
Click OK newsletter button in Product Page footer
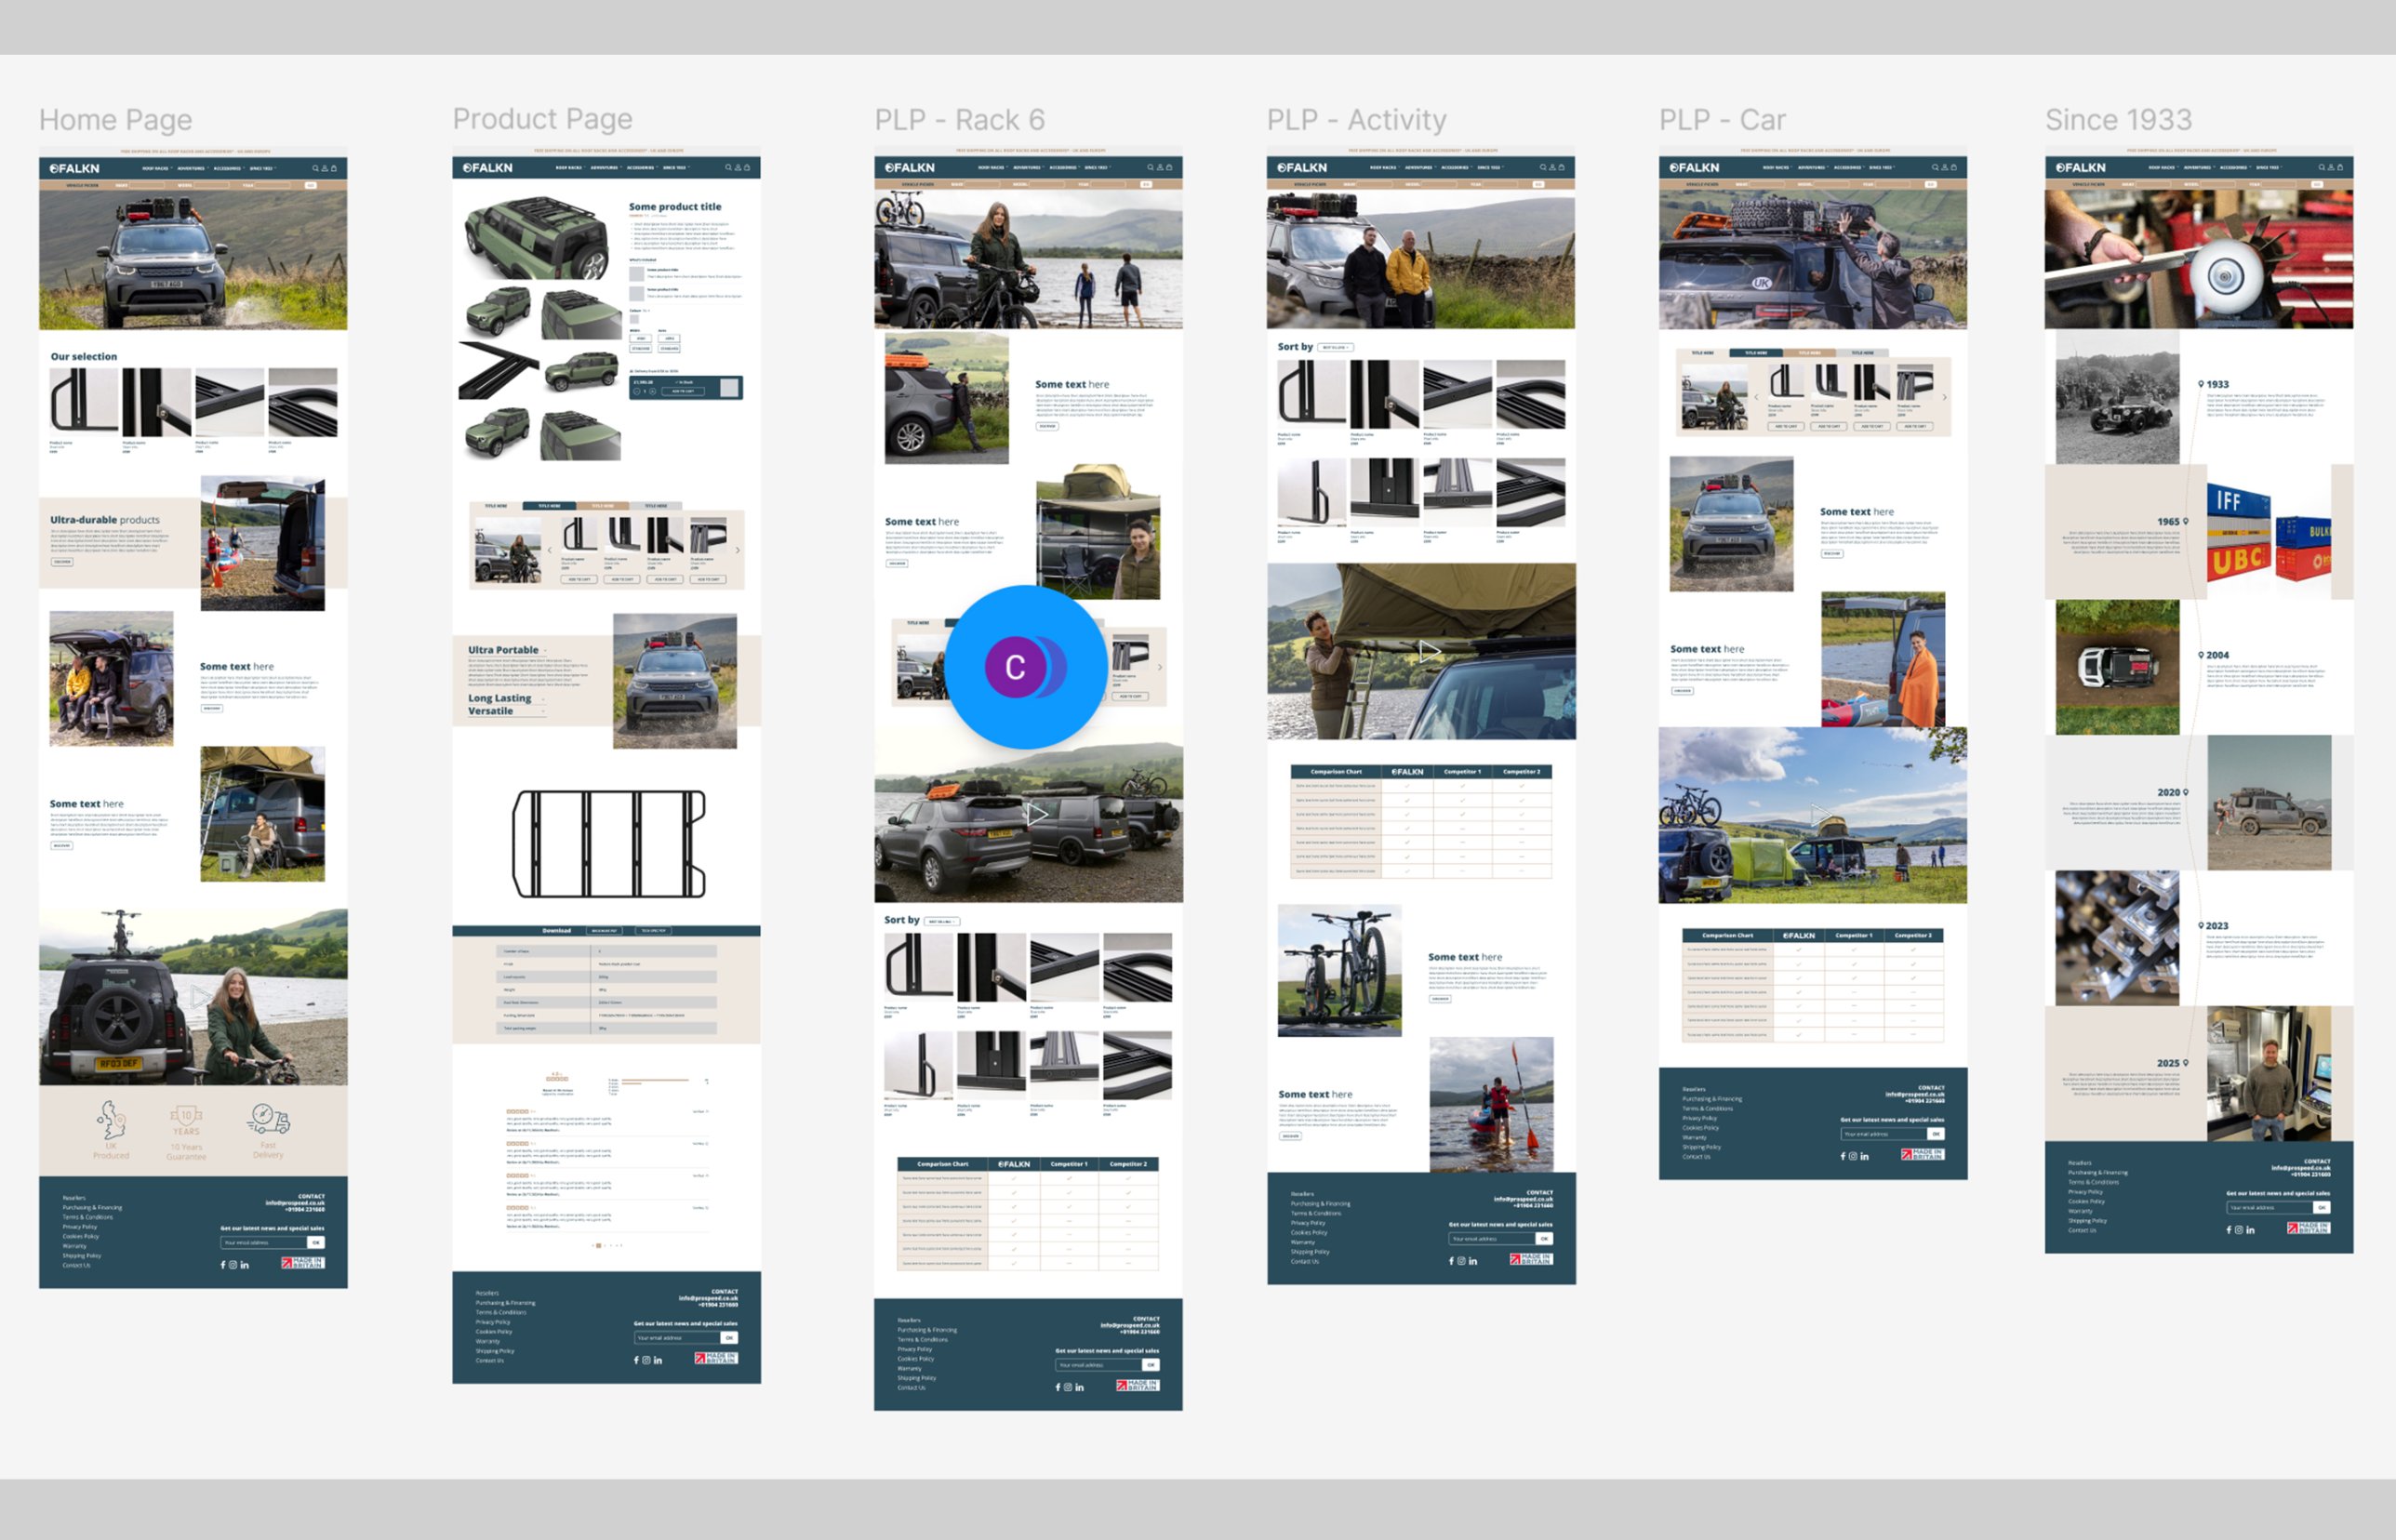click(x=729, y=1338)
